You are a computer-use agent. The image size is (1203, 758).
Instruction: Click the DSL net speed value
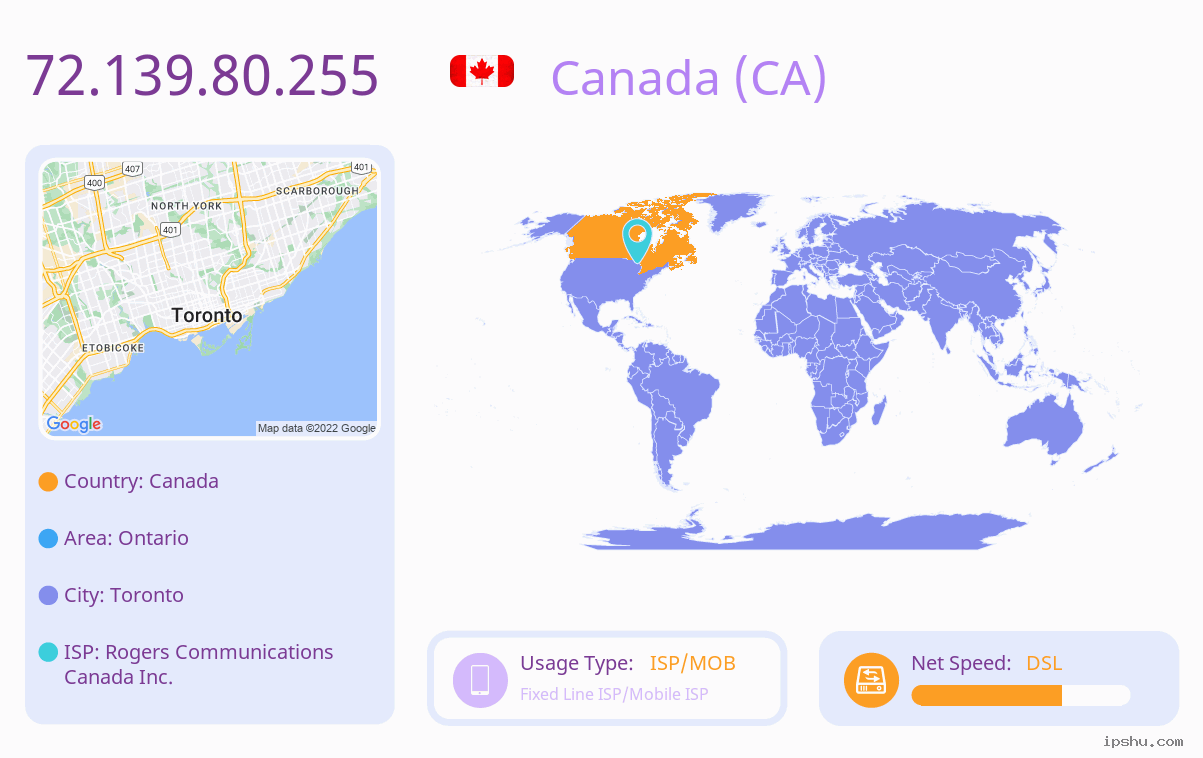[x=1044, y=663]
